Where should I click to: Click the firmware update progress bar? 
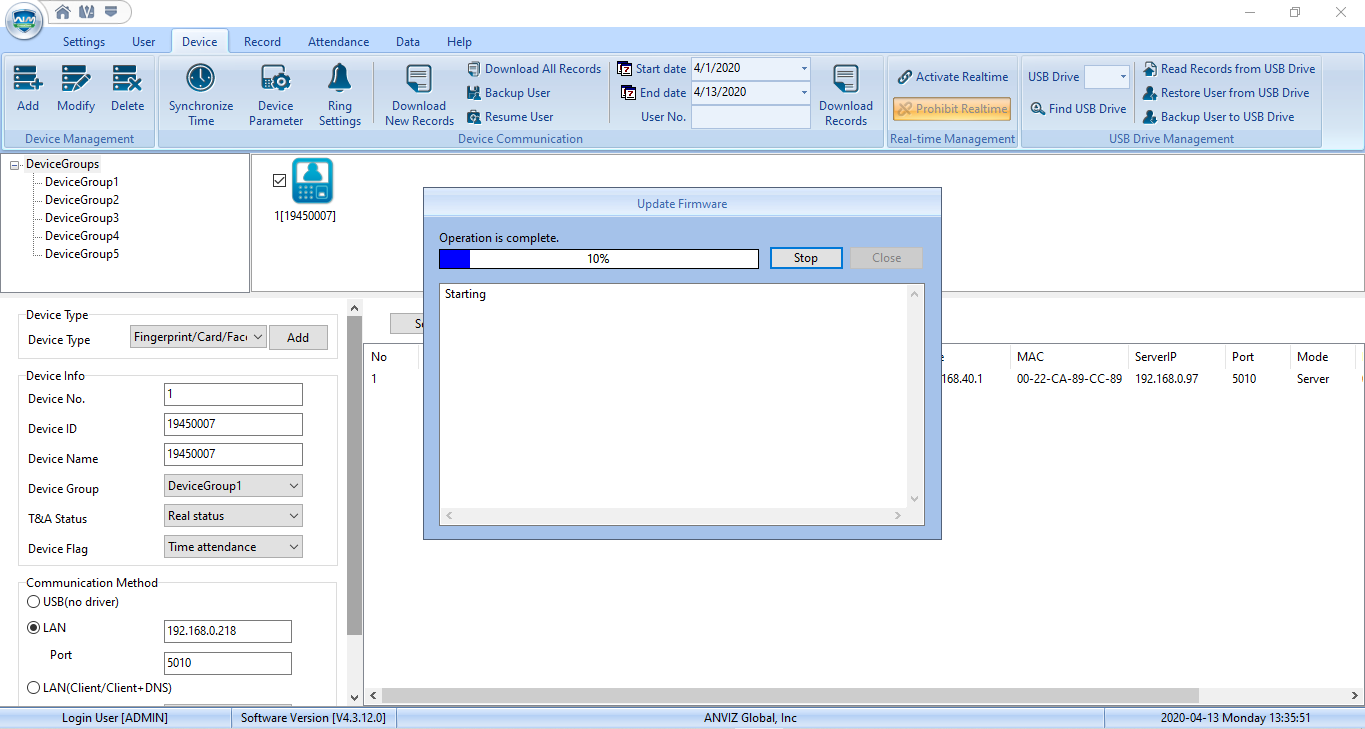[598, 259]
